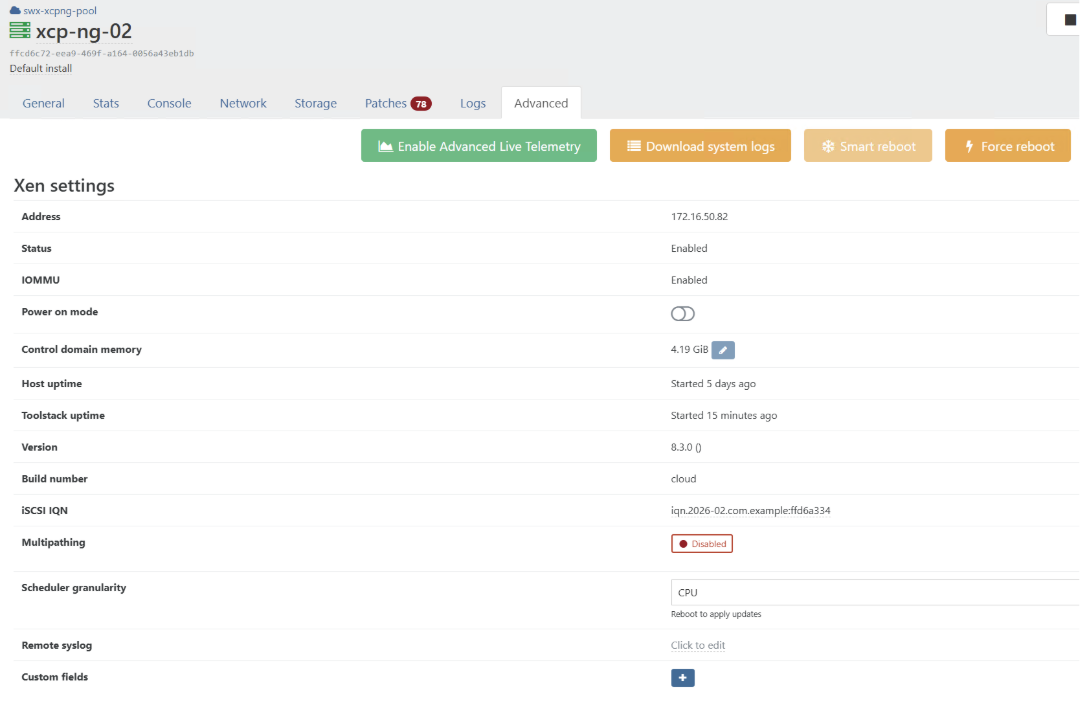Click the cloud build number value
The height and width of the screenshot is (712, 1080).
[x=683, y=479]
